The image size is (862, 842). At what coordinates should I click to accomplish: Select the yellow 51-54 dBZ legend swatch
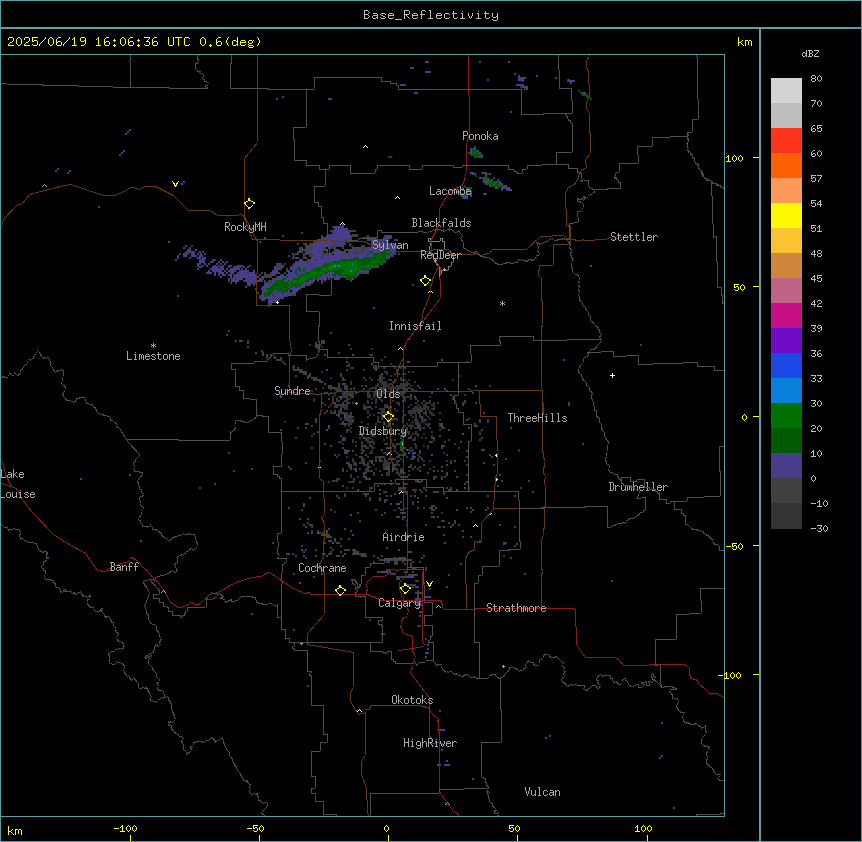tap(786, 215)
